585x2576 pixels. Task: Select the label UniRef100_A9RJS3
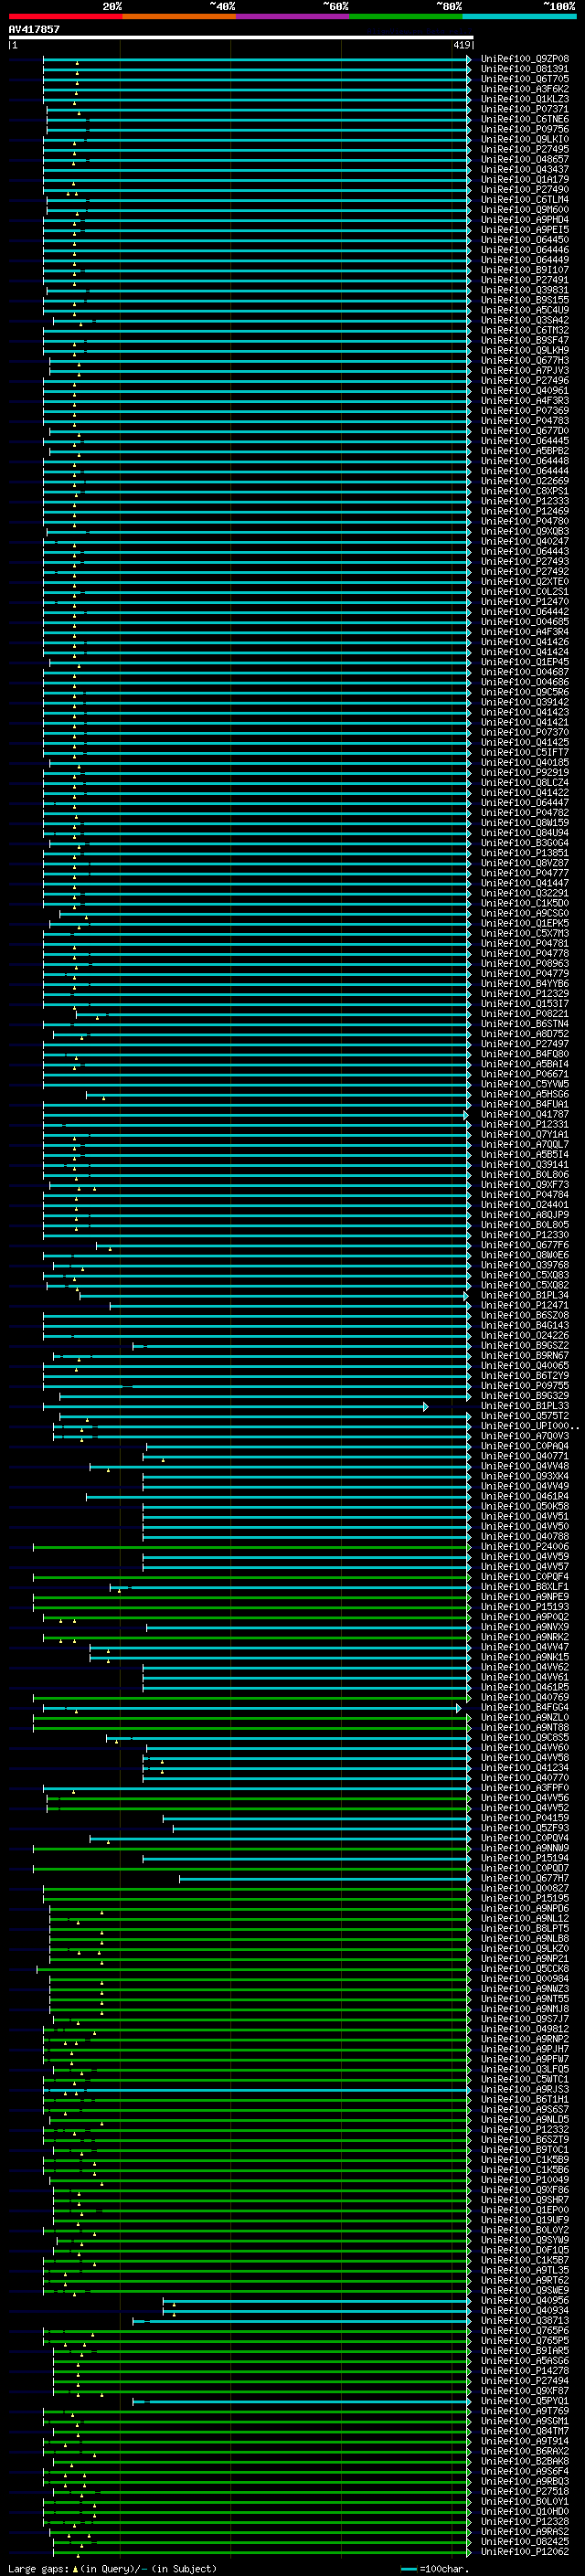(524, 2089)
